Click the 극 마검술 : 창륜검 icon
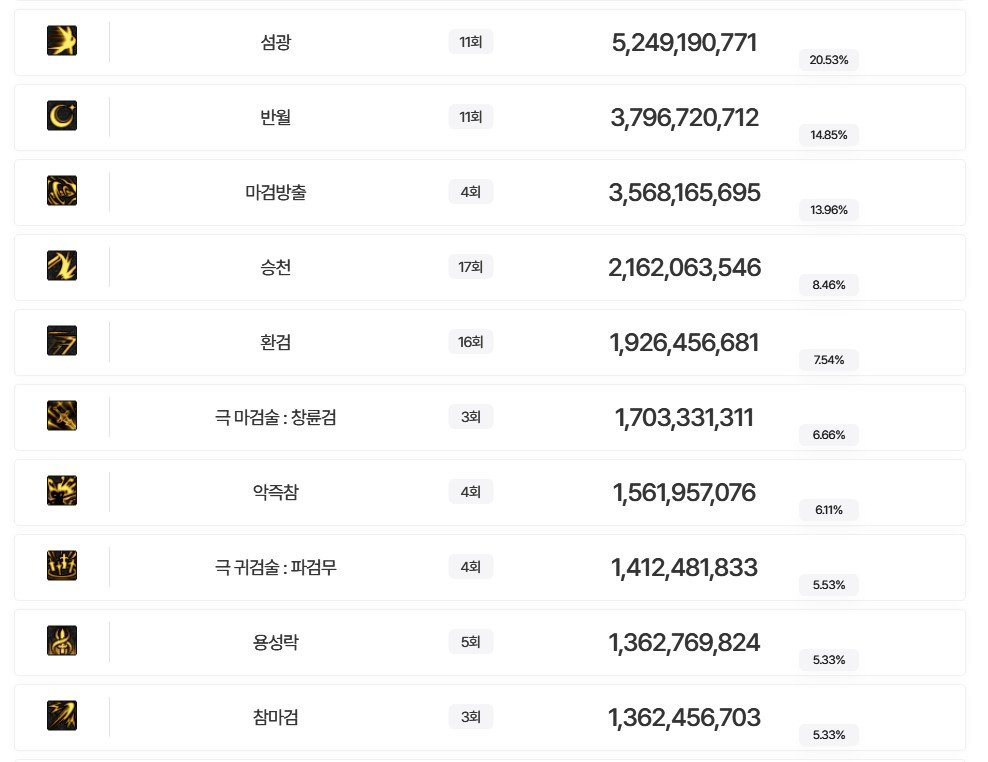The width and height of the screenshot is (988, 762). pos(62,416)
